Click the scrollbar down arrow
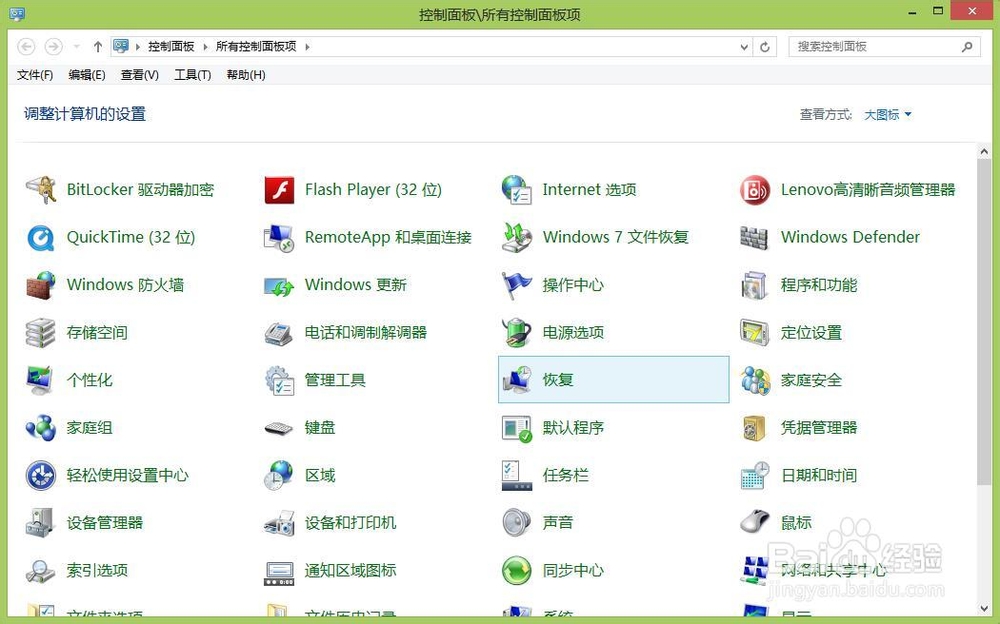The image size is (1000, 624). pos(983,608)
